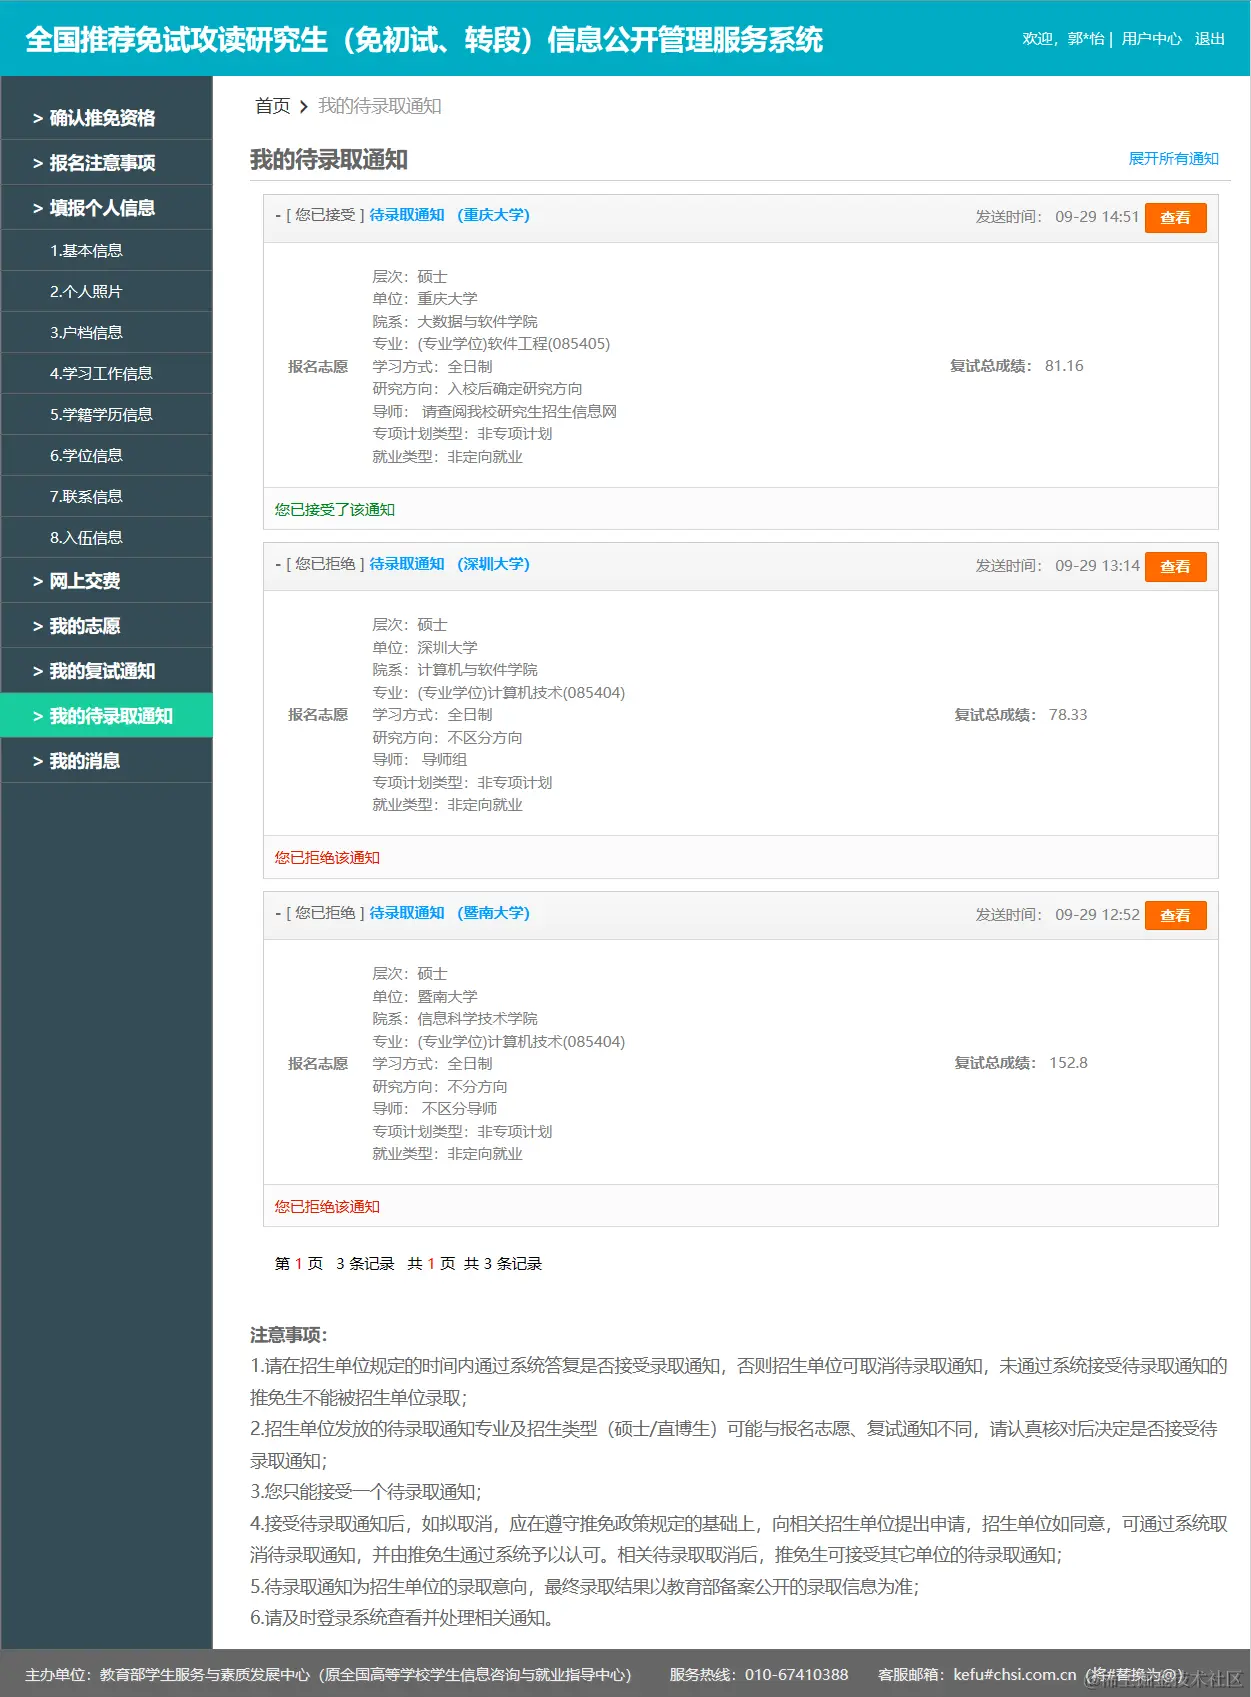
Task: Open 网上交费 menu item
Action: coord(106,581)
